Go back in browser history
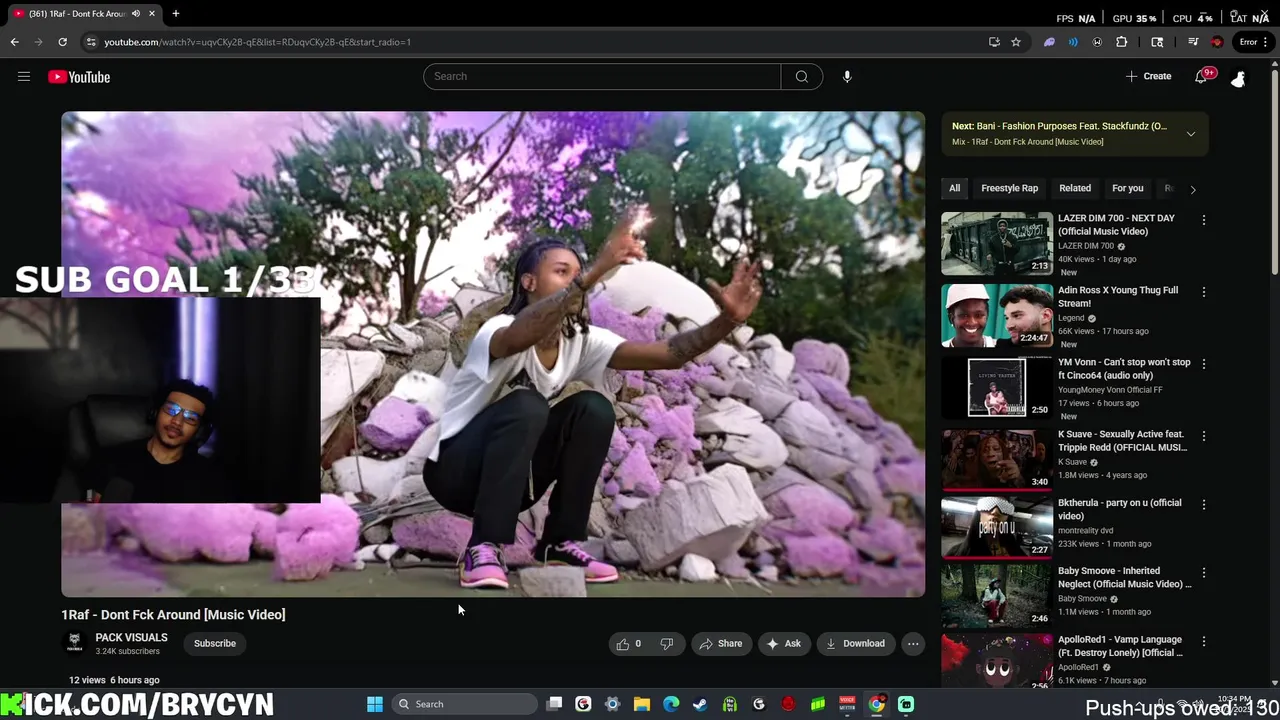 14,42
